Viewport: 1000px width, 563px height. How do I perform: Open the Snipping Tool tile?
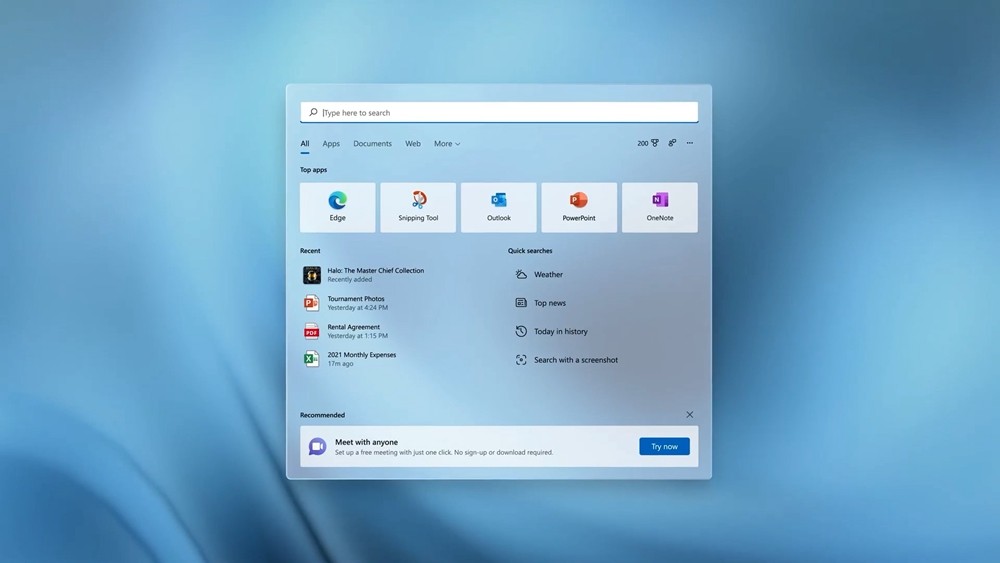pos(418,207)
